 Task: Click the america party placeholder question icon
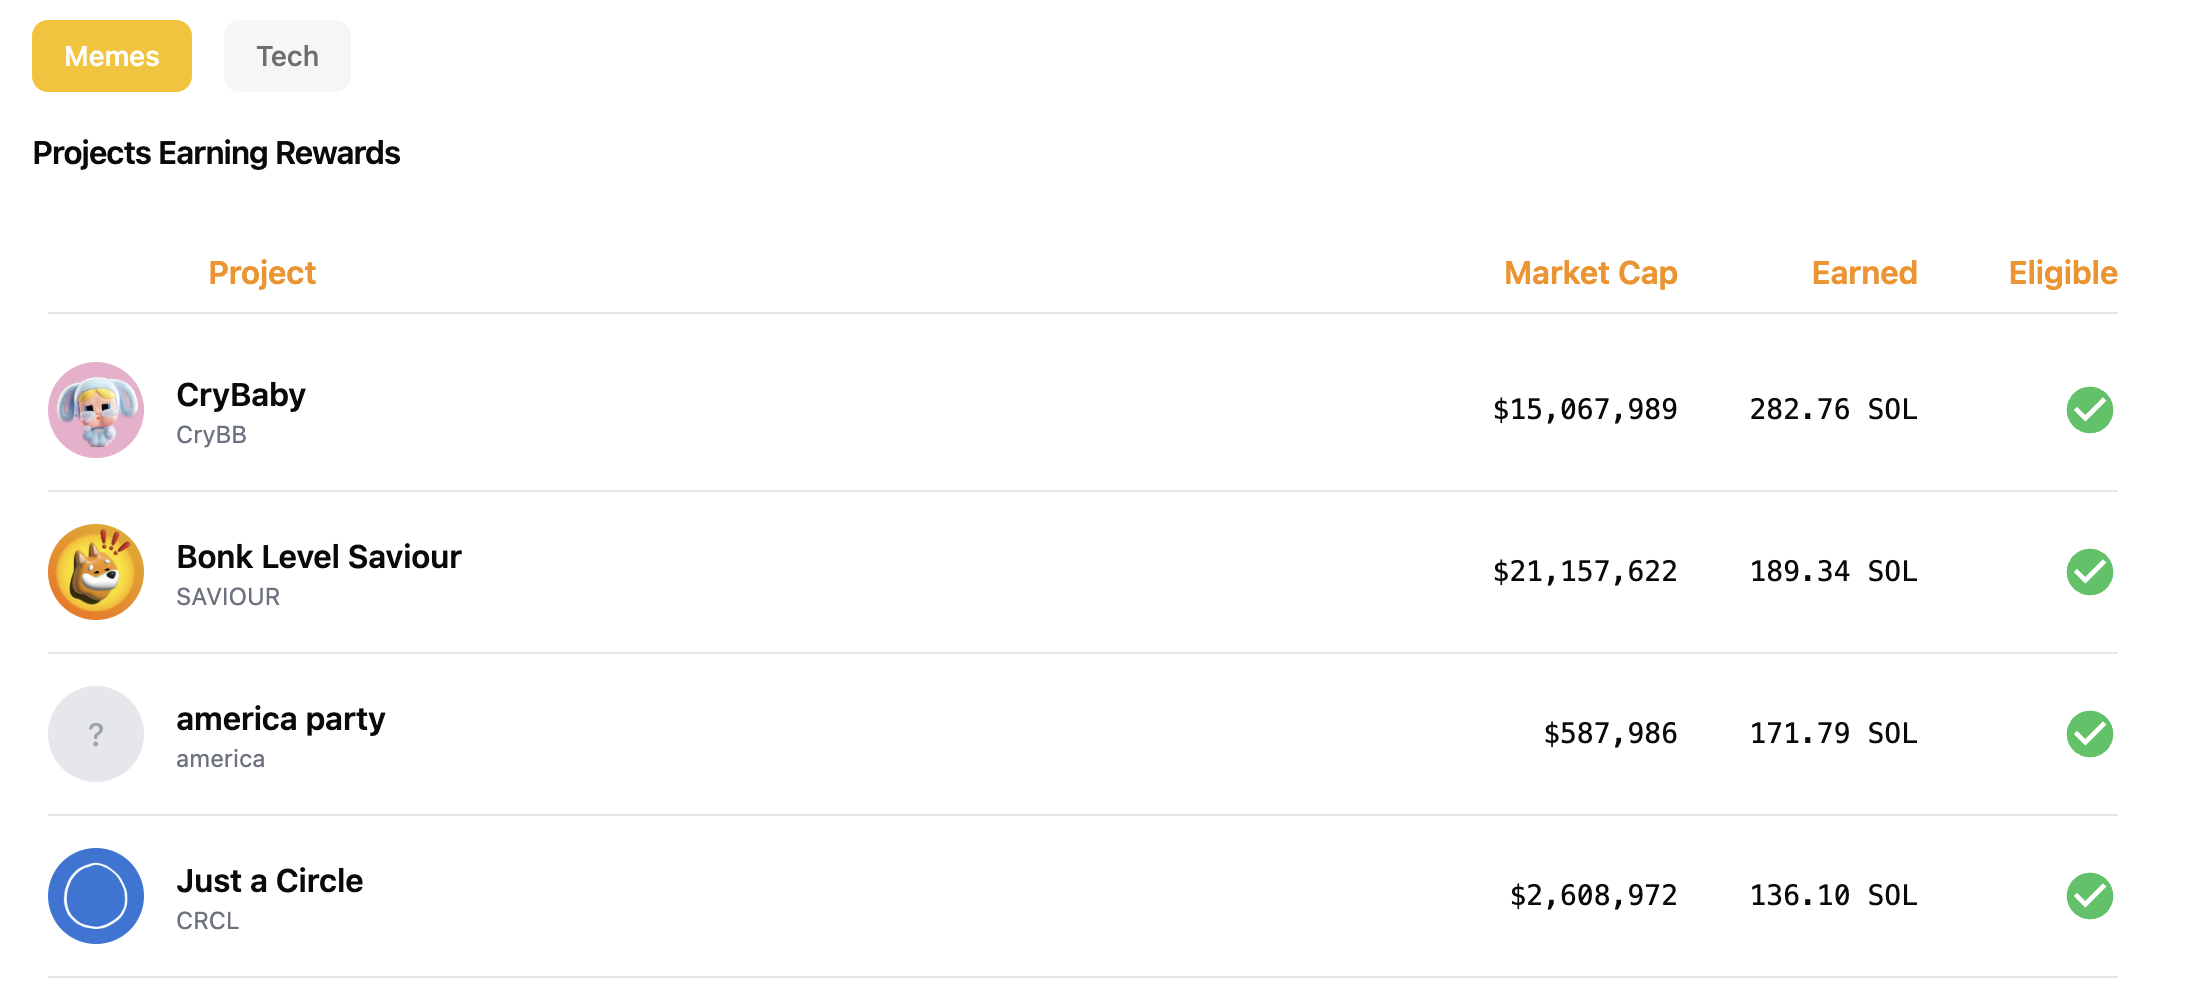click(96, 734)
